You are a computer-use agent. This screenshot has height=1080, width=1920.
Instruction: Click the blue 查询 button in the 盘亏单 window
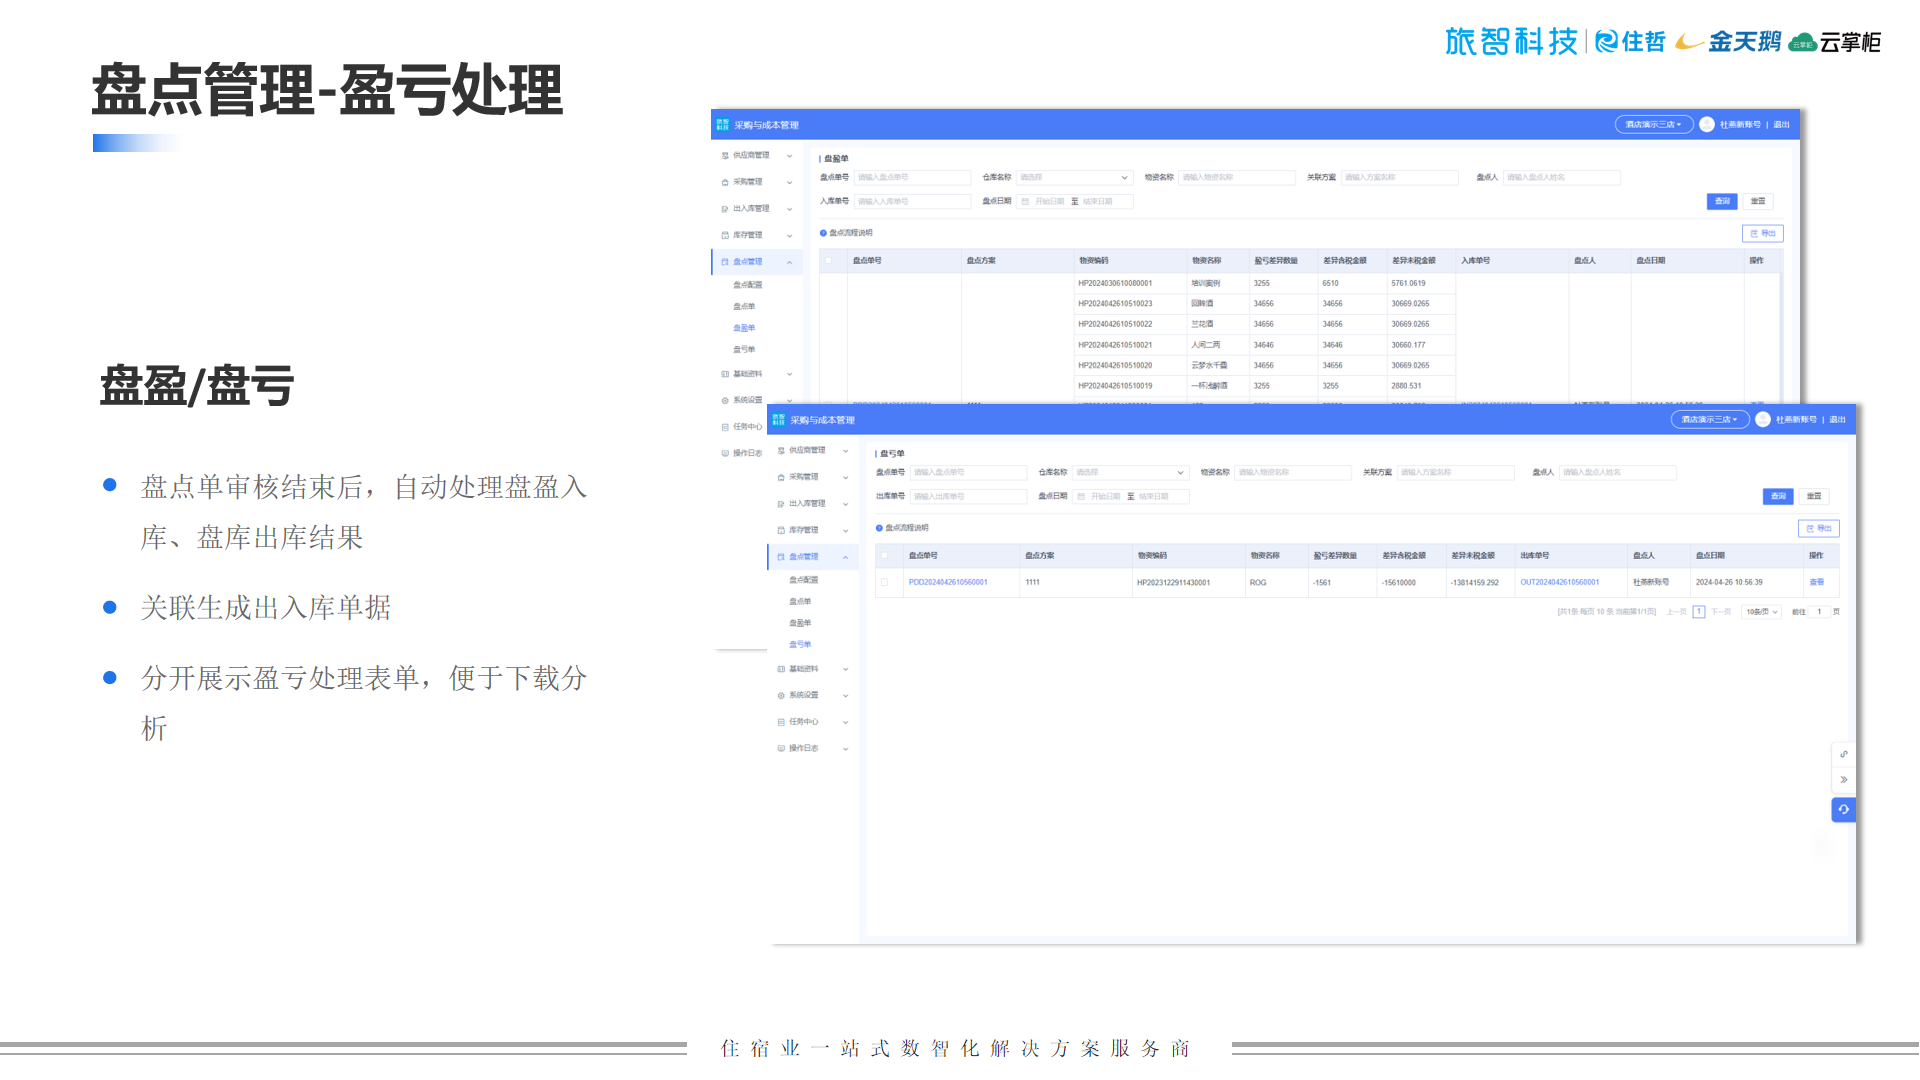[x=1777, y=497]
